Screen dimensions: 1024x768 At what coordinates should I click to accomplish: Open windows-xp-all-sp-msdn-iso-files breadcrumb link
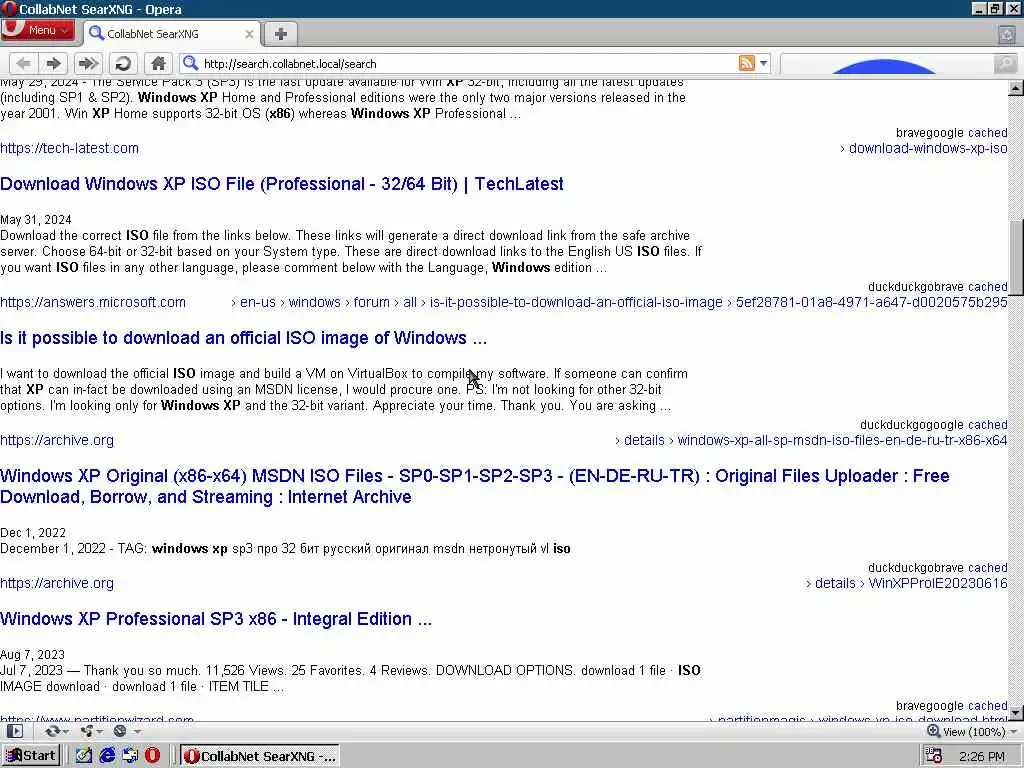(x=842, y=440)
